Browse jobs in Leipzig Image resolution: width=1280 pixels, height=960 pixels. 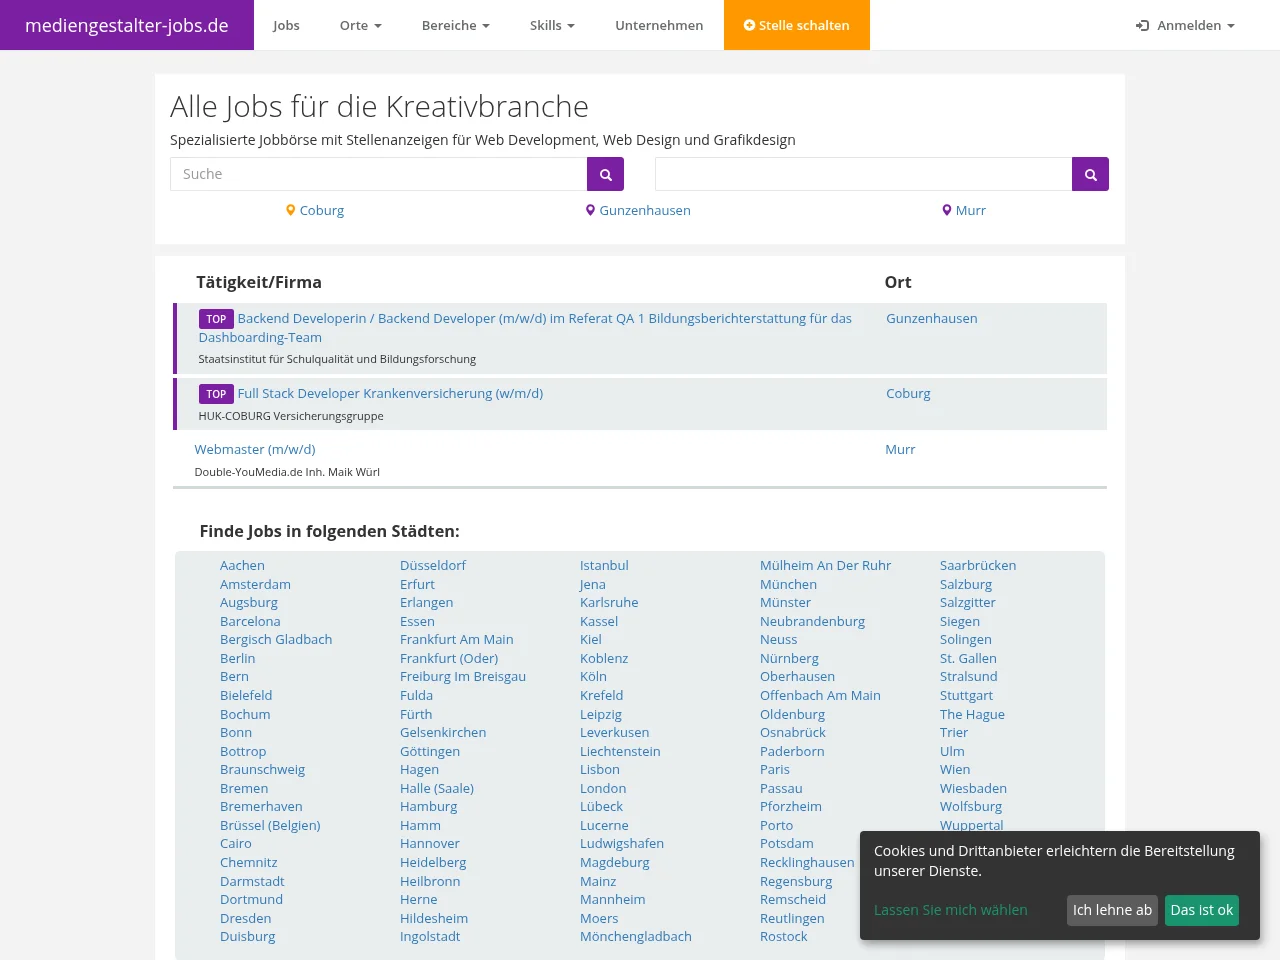601,715
